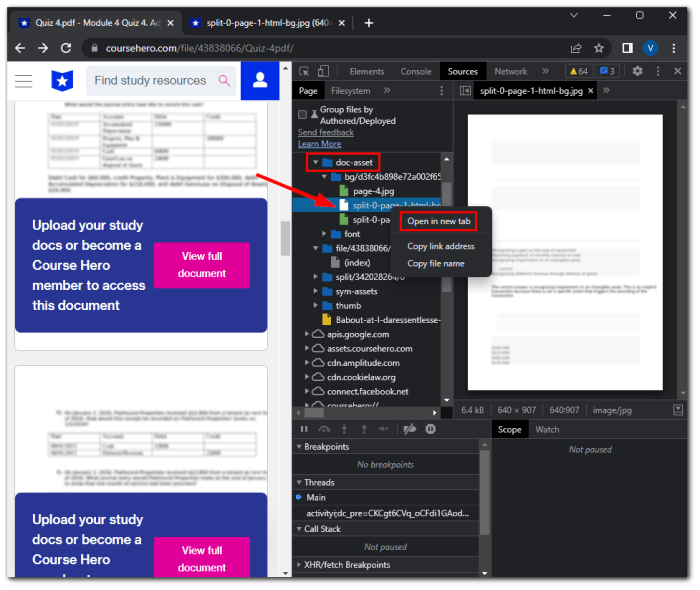This screenshot has width=700, height=590.
Task: Toggle the DevTools device toolbar
Action: tap(323, 71)
